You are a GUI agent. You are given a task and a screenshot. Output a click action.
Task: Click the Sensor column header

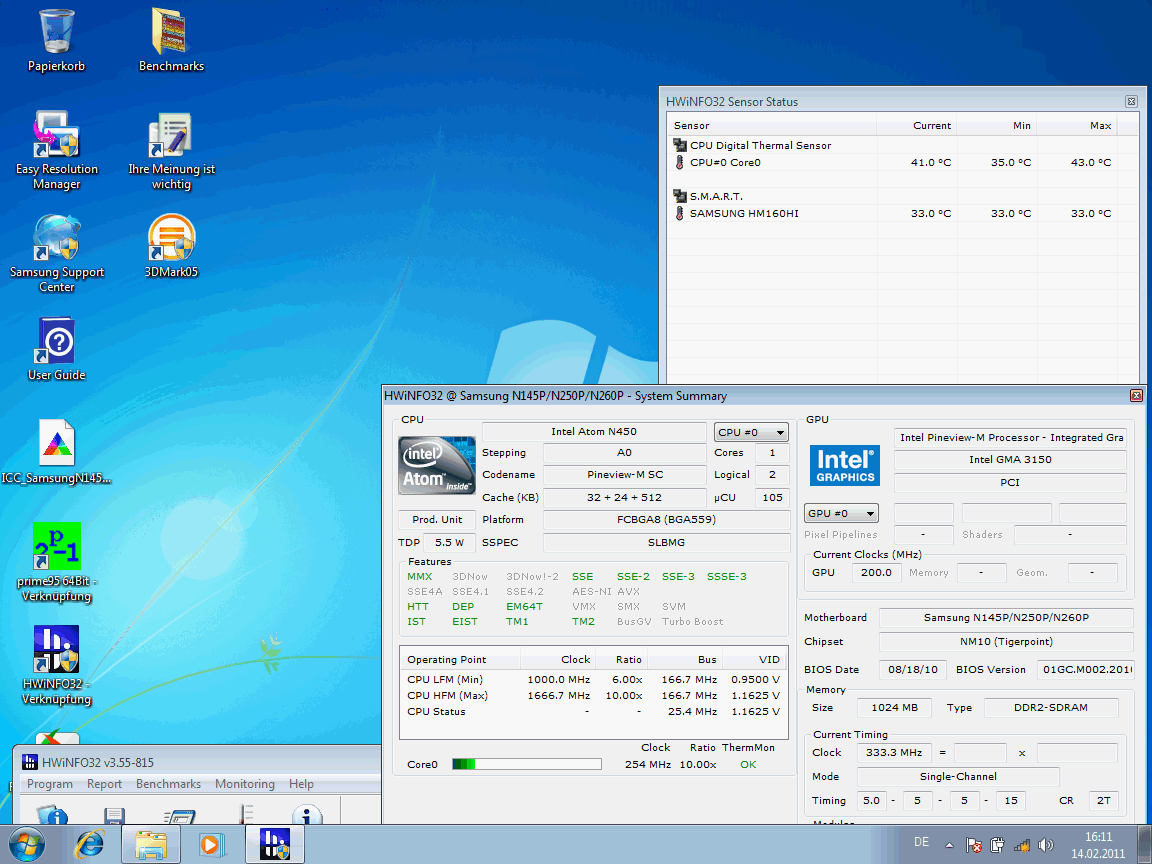[x=771, y=126]
